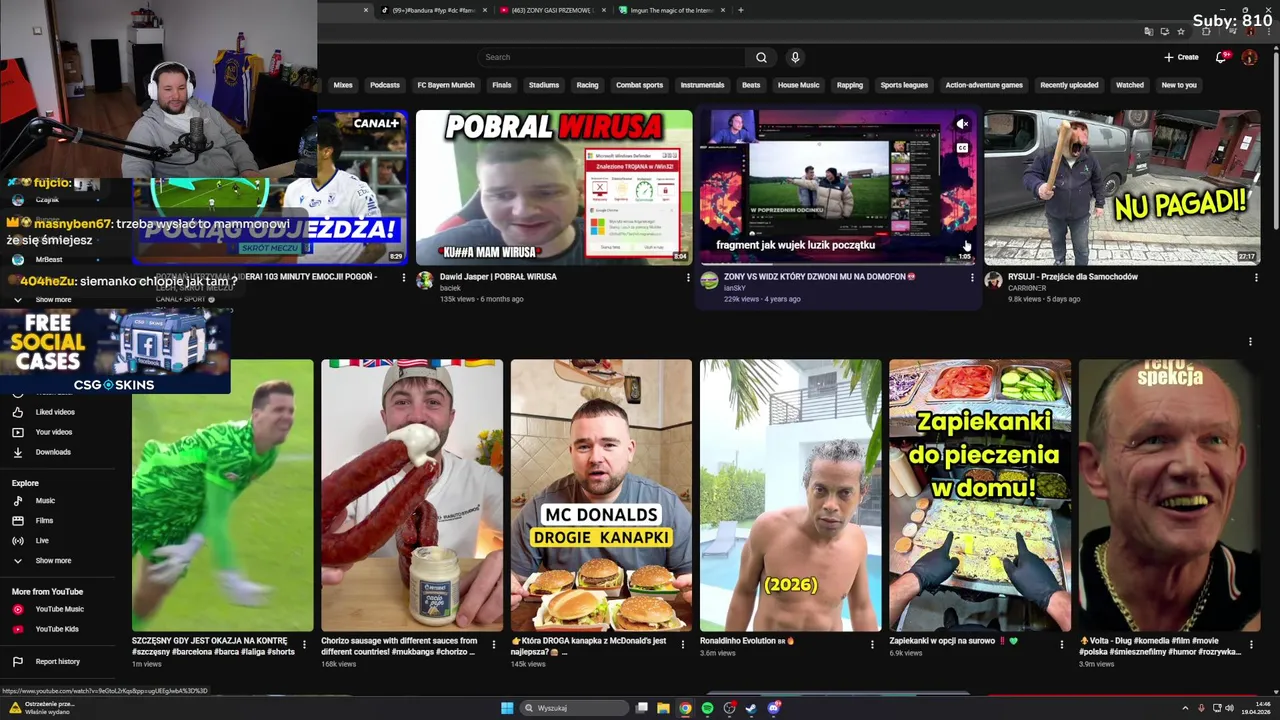Select the Podcasts filter chip
The image size is (1280, 720).
(385, 85)
